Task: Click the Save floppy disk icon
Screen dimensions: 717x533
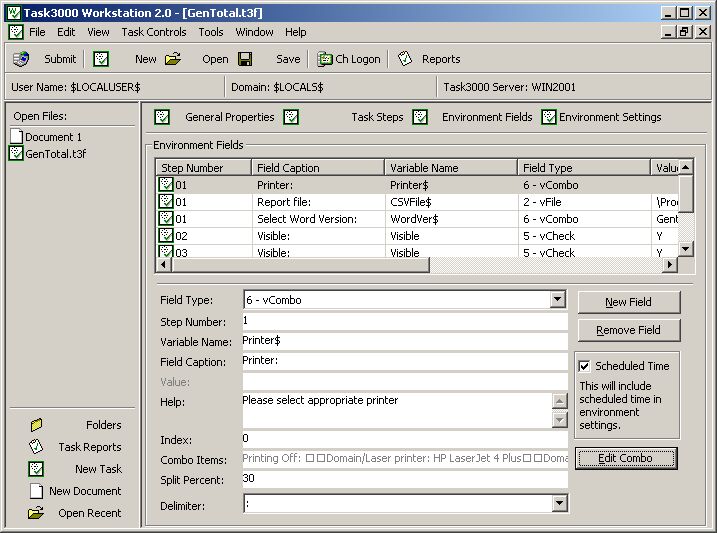Action: [245, 59]
